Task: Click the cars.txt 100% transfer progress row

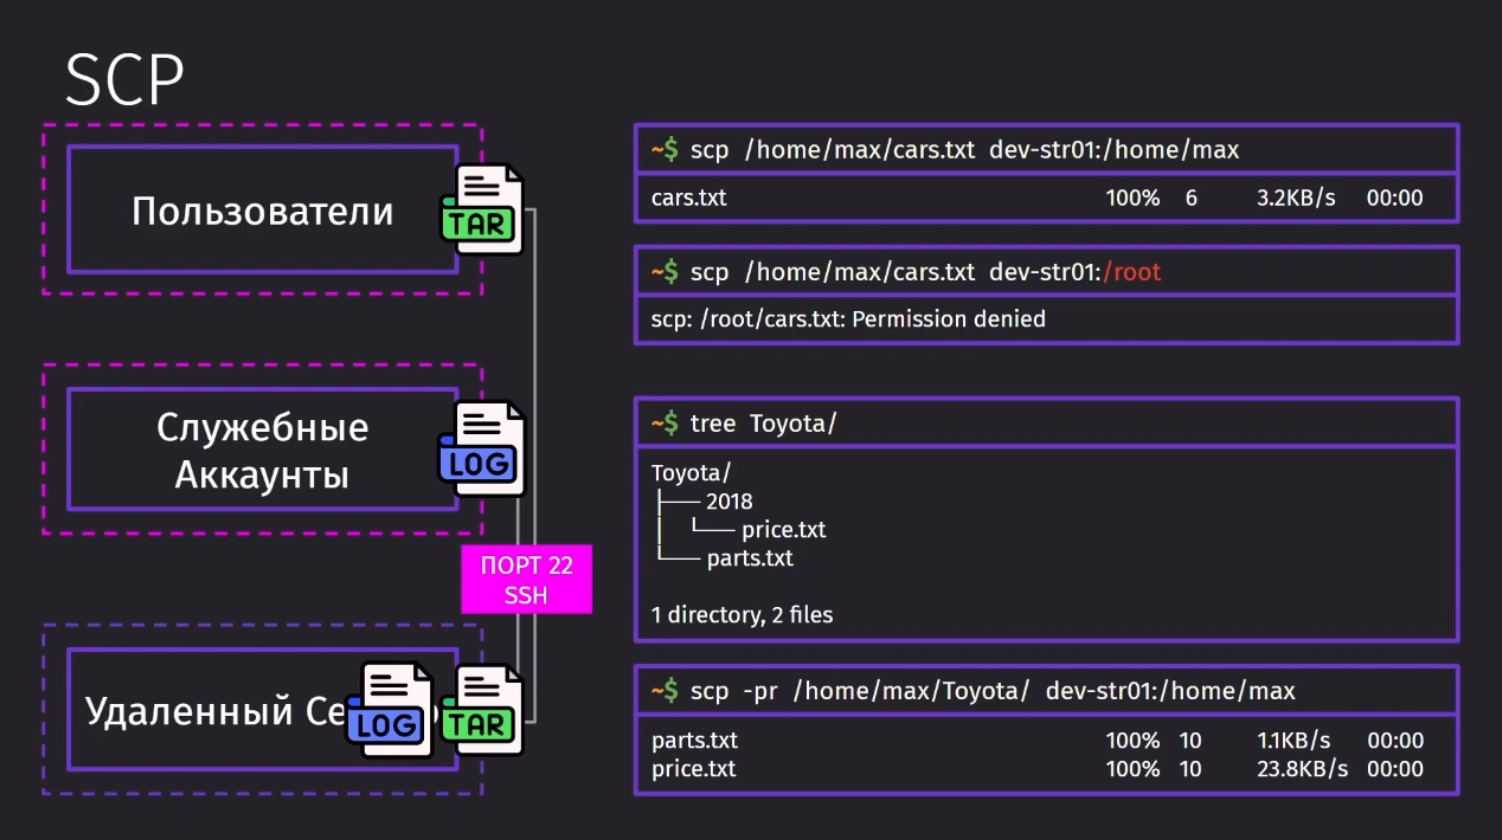Action: tap(1037, 198)
